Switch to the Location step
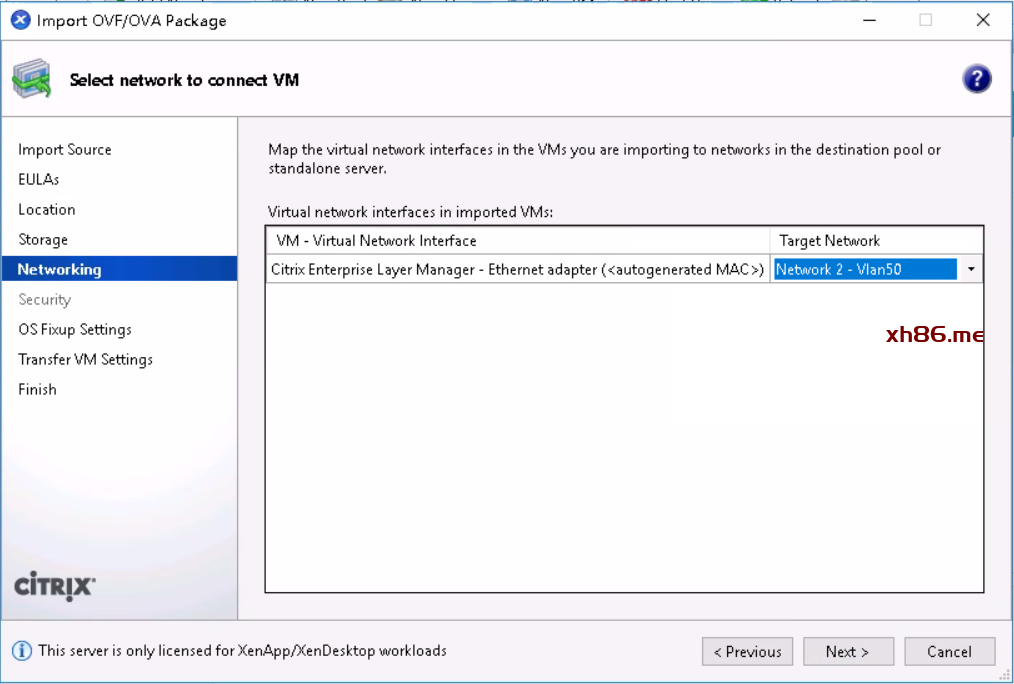 (47, 210)
